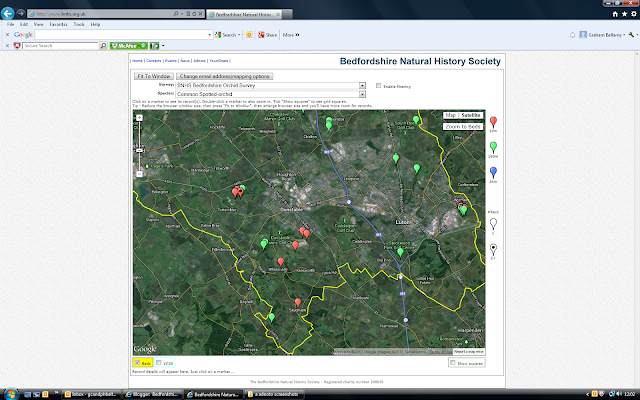Viewport: 640px width, 400px height.
Task: Click the McAfee secure search magnifier icon
Action: pos(103,46)
